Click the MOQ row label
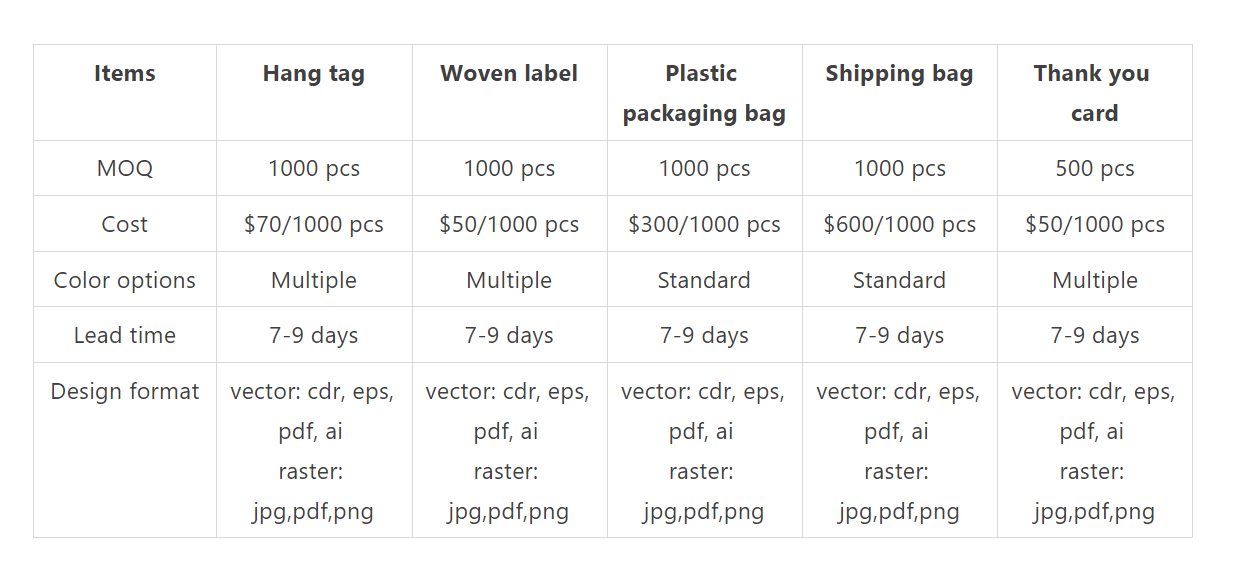 125,169
